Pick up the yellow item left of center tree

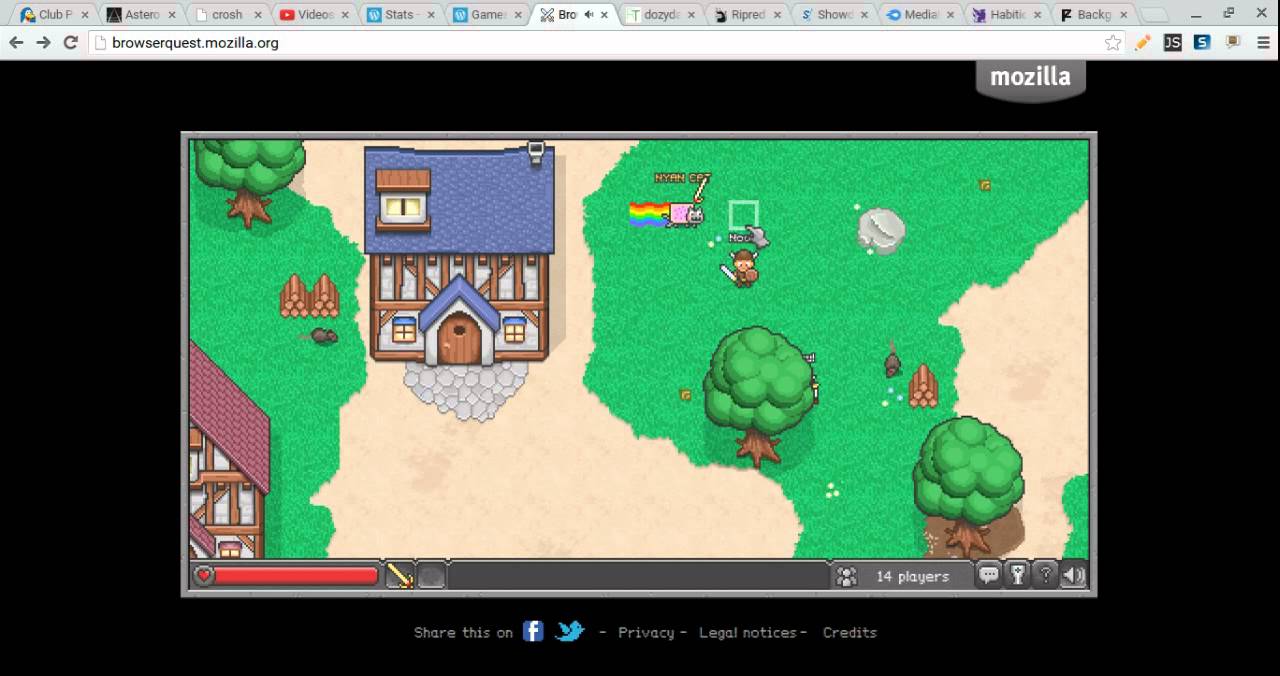point(685,395)
